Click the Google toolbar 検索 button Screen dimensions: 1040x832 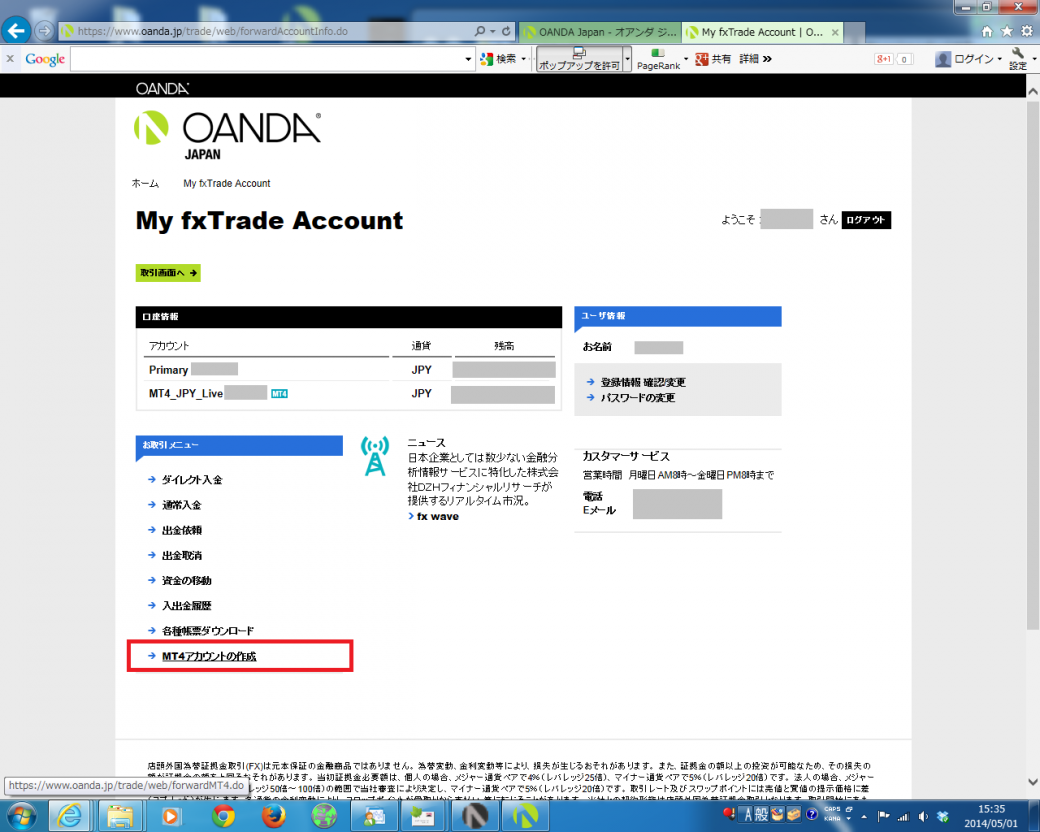pyautogui.click(x=498, y=59)
